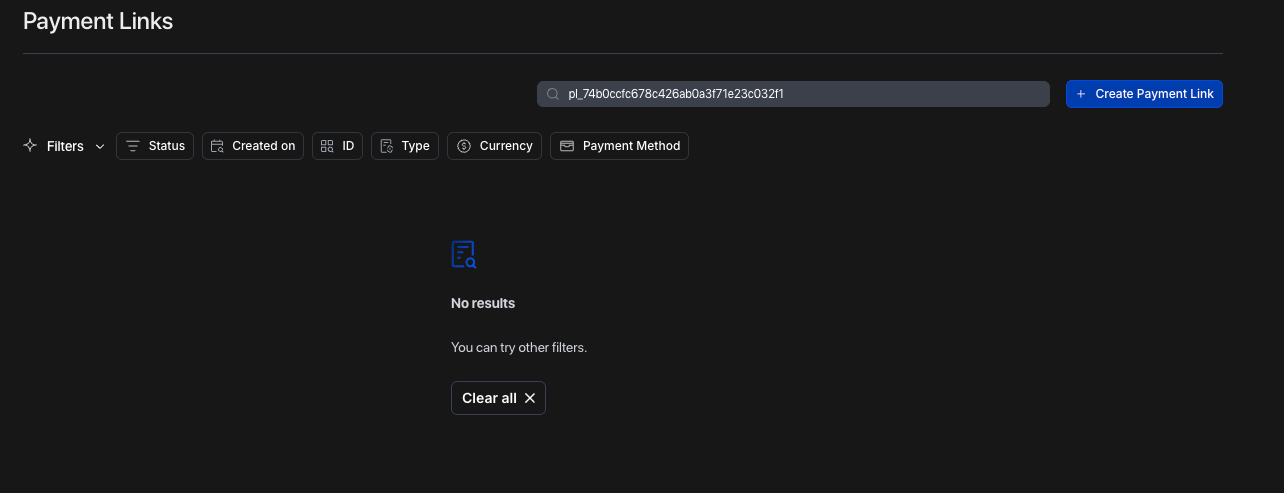Click the Payment Links page heading
Viewport: 1284px width, 493px height.
tap(98, 21)
